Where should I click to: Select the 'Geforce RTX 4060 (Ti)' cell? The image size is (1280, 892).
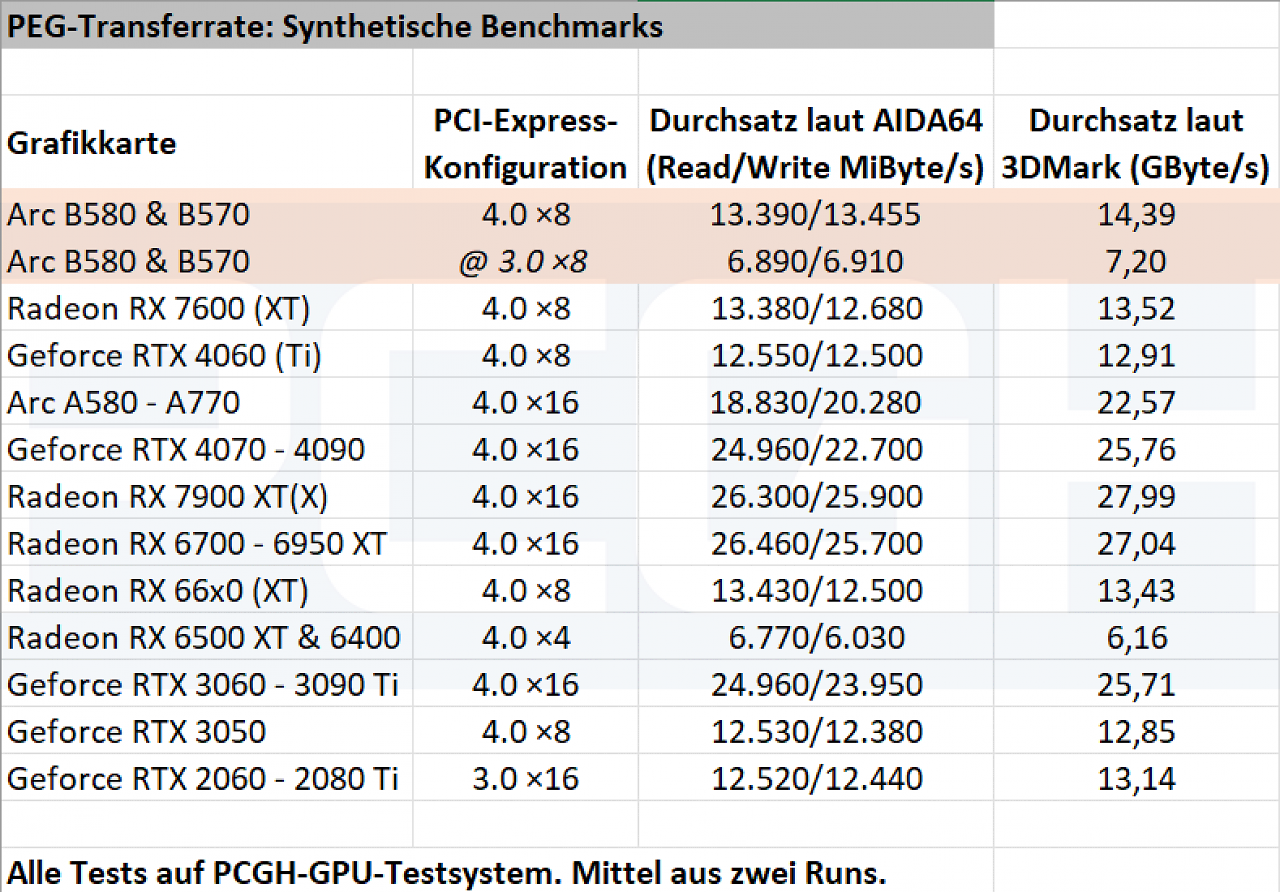(x=207, y=354)
